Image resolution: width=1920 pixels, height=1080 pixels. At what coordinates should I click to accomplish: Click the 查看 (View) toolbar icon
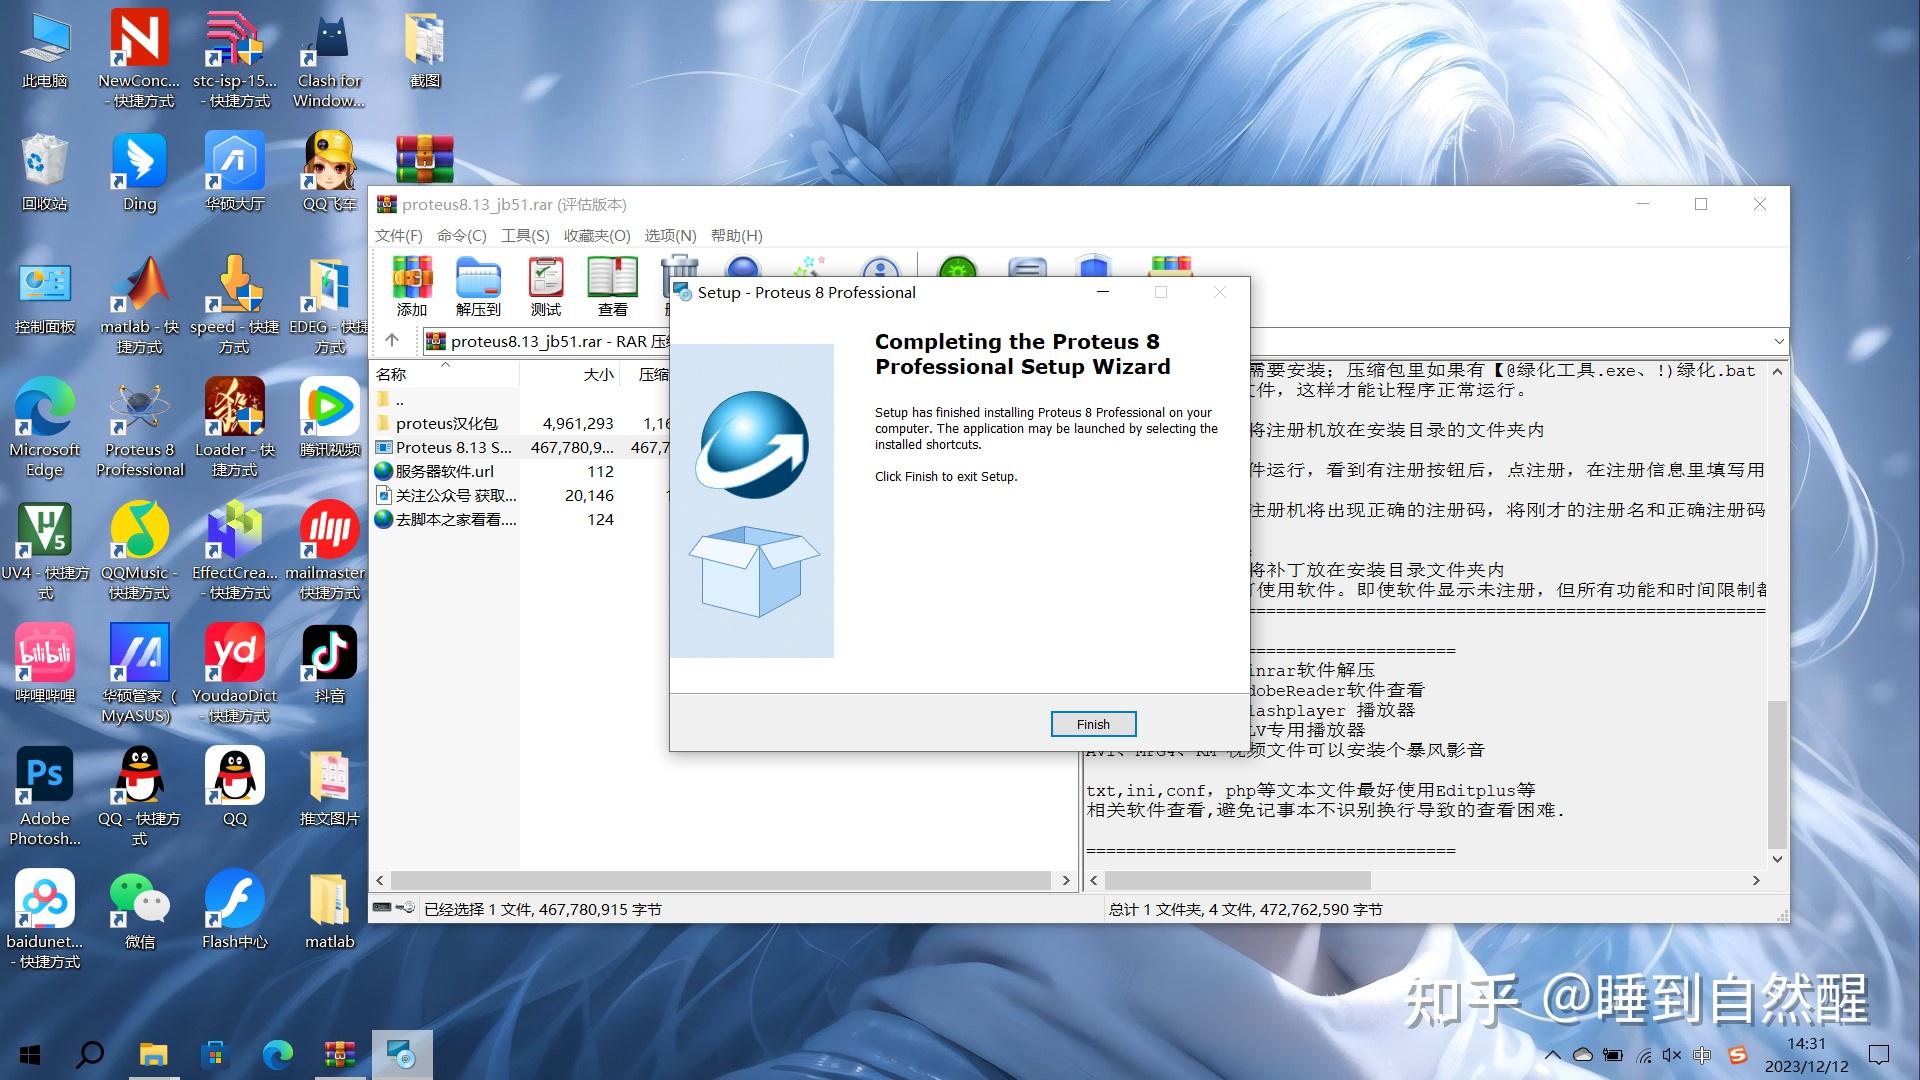[612, 285]
